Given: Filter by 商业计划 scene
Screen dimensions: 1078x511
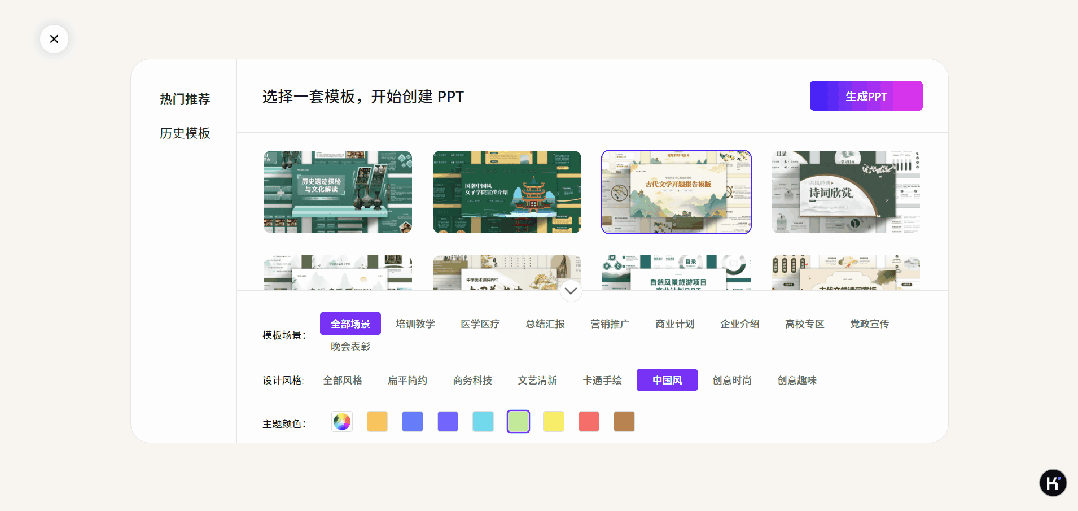Looking at the screenshot, I should pos(675,324).
